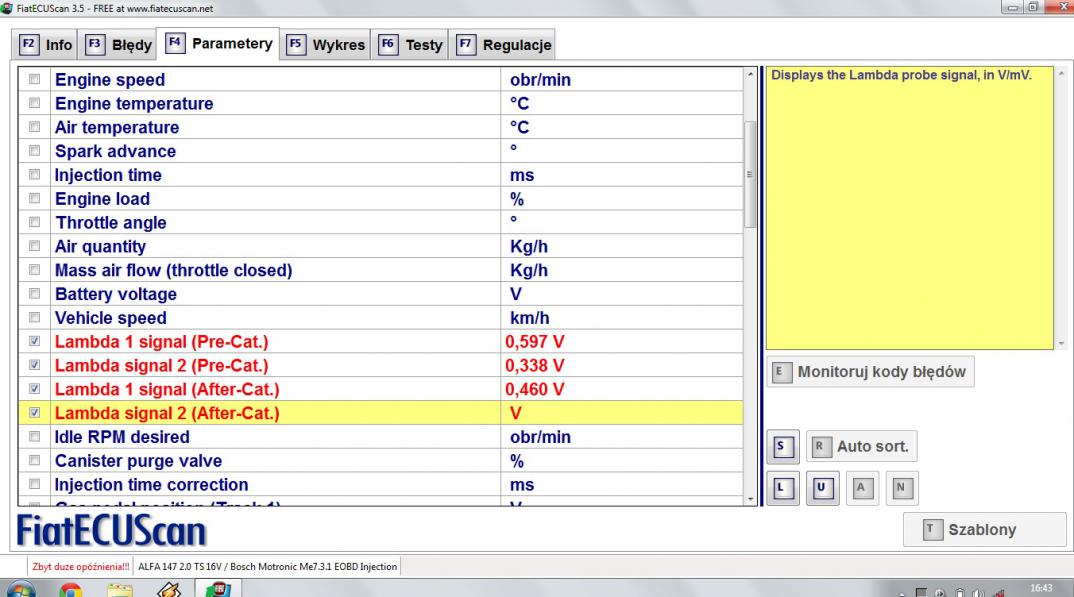
Task: Open the Wykres tab
Action: click(326, 45)
